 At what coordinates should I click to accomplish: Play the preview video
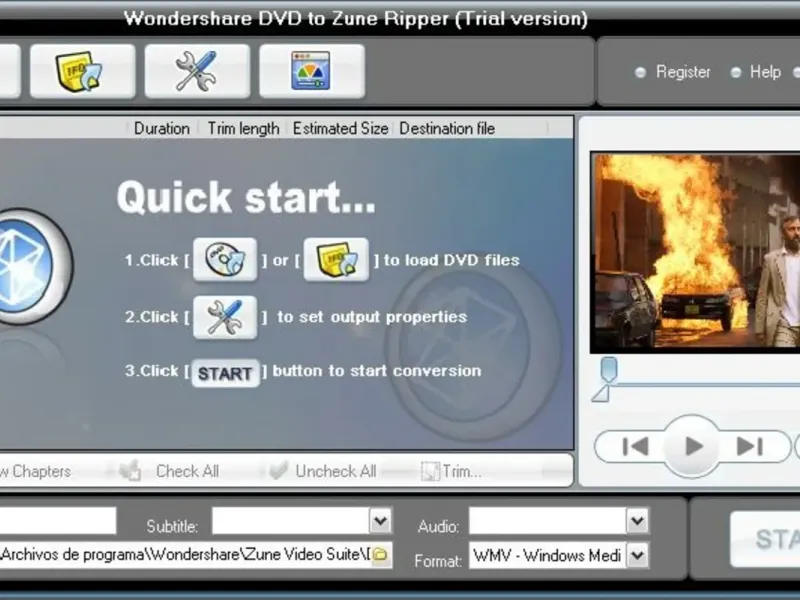click(x=692, y=446)
